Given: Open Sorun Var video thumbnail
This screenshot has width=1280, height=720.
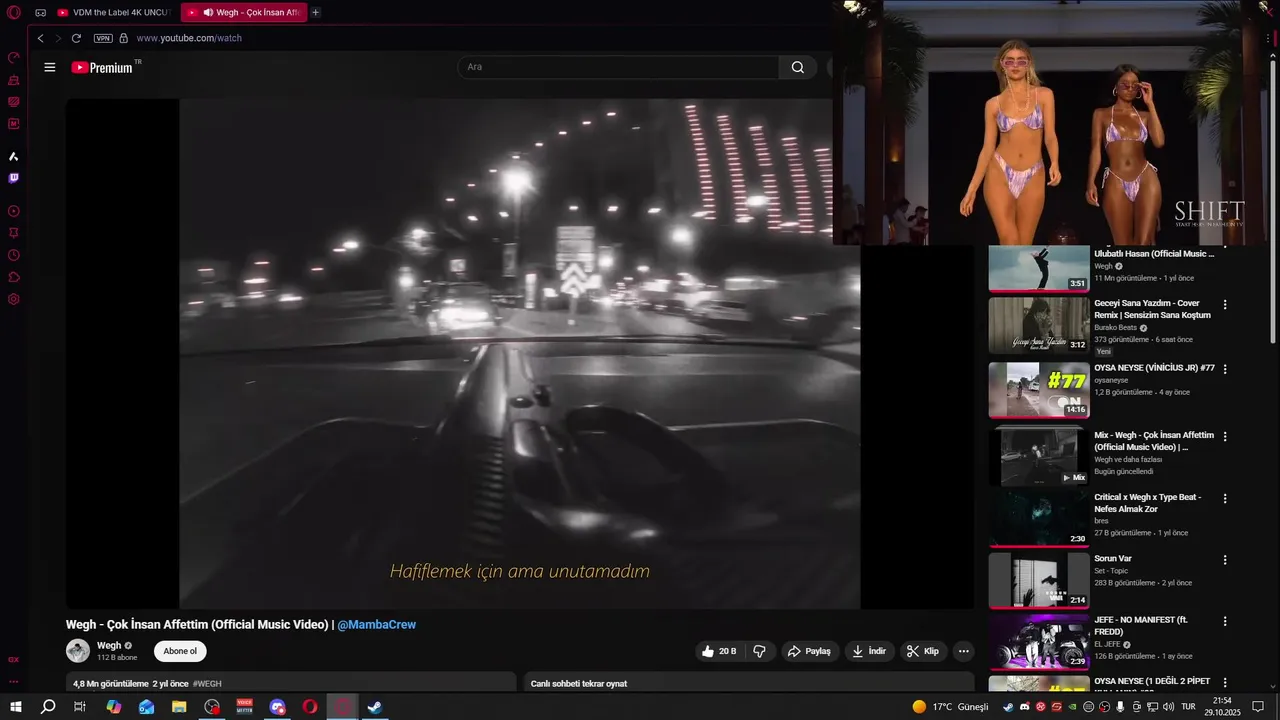Looking at the screenshot, I should (1039, 580).
